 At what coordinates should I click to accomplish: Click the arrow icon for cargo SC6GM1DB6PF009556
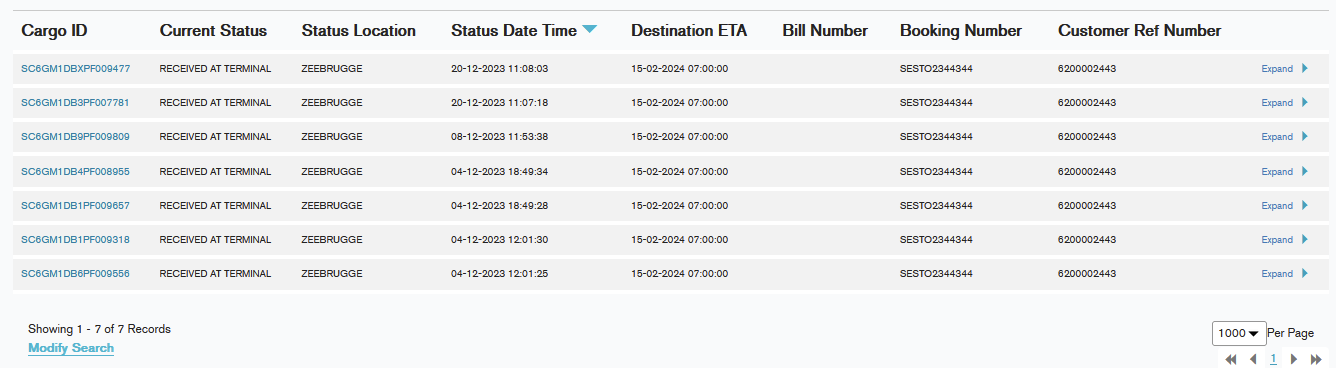pos(1304,274)
